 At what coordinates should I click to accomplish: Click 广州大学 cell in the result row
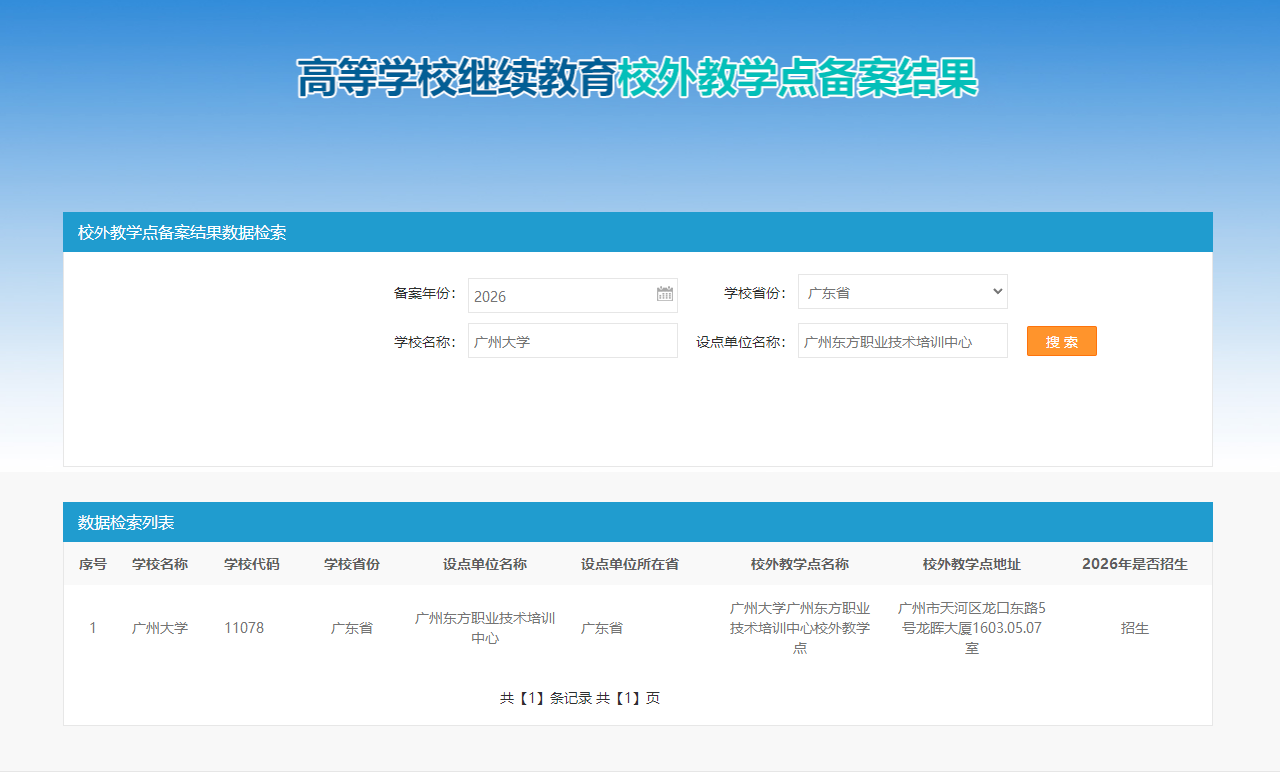tap(160, 628)
